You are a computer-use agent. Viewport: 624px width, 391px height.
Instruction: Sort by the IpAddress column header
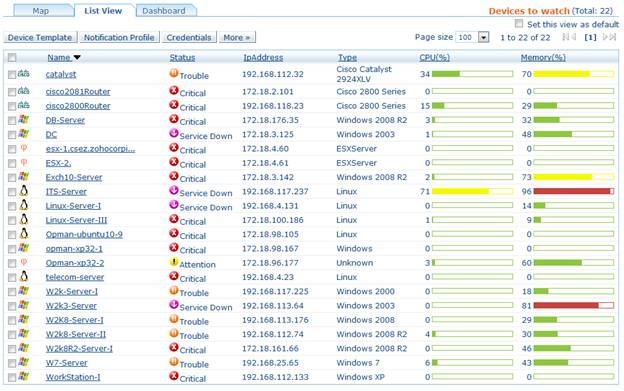coord(263,58)
